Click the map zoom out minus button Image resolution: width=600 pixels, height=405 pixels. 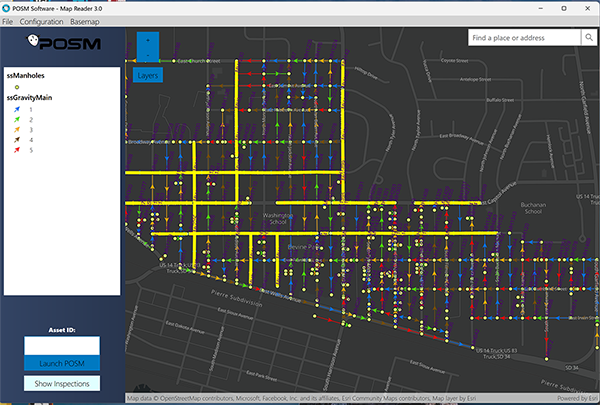[x=150, y=56]
